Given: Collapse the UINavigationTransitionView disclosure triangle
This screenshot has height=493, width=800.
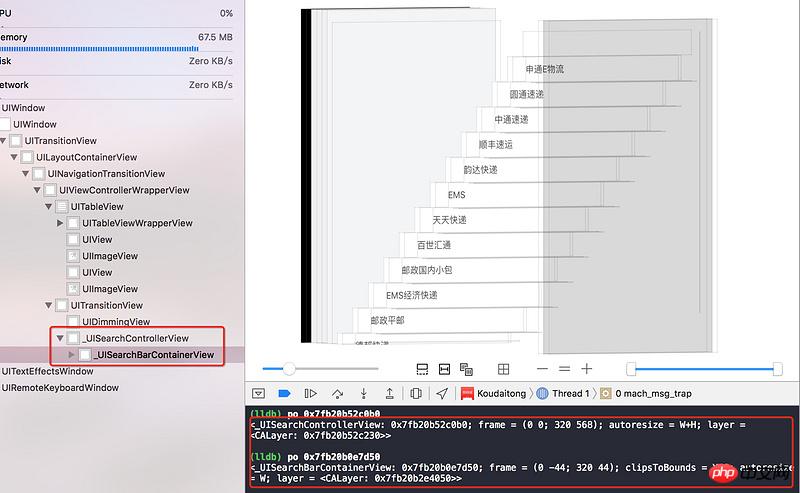Looking at the screenshot, I should tap(26, 174).
